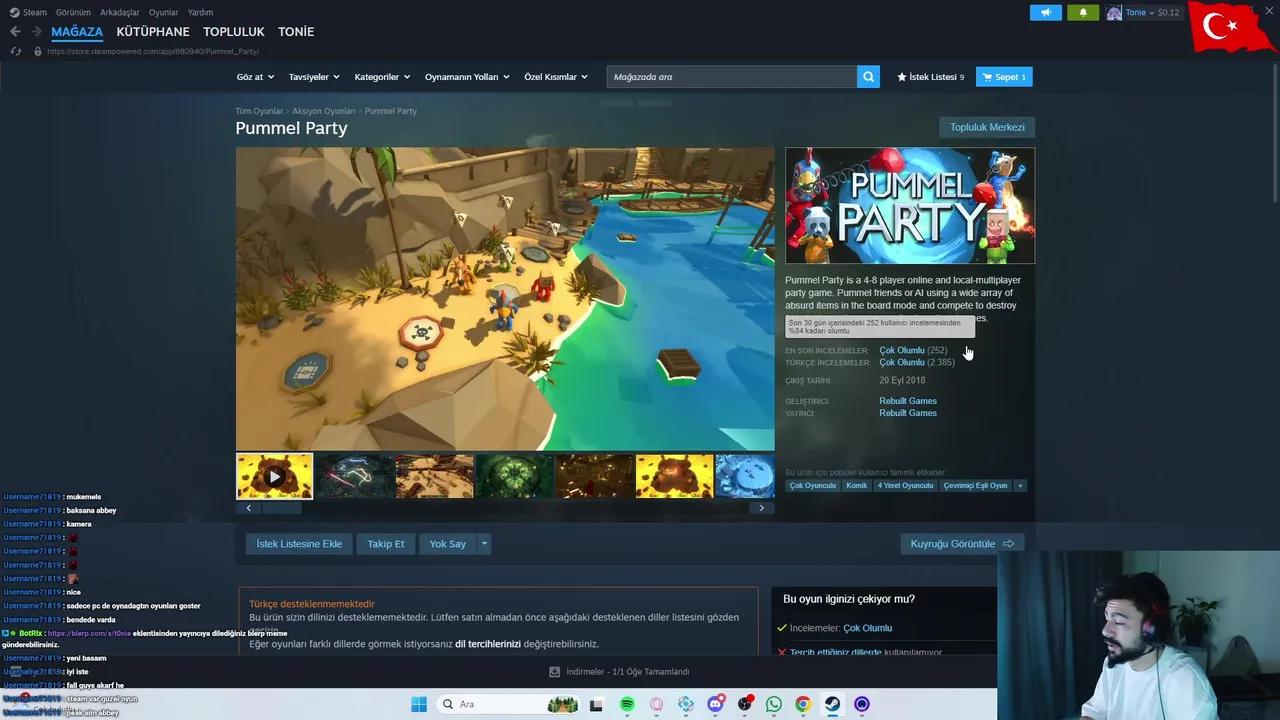The height and width of the screenshot is (720, 1280).
Task: Play the trailer video thumbnail
Action: [x=274, y=477]
